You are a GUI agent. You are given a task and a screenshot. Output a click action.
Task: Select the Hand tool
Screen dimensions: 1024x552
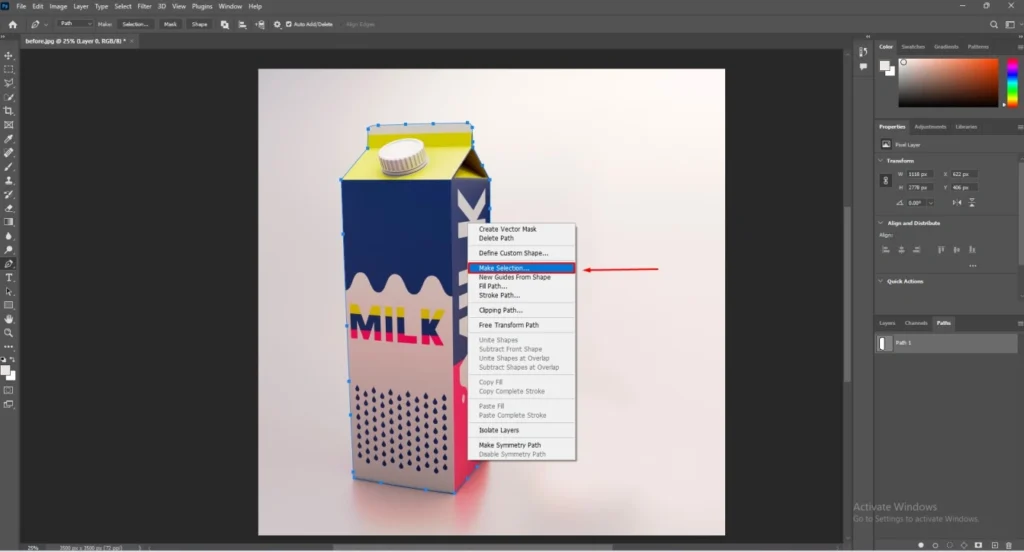pyautogui.click(x=8, y=319)
